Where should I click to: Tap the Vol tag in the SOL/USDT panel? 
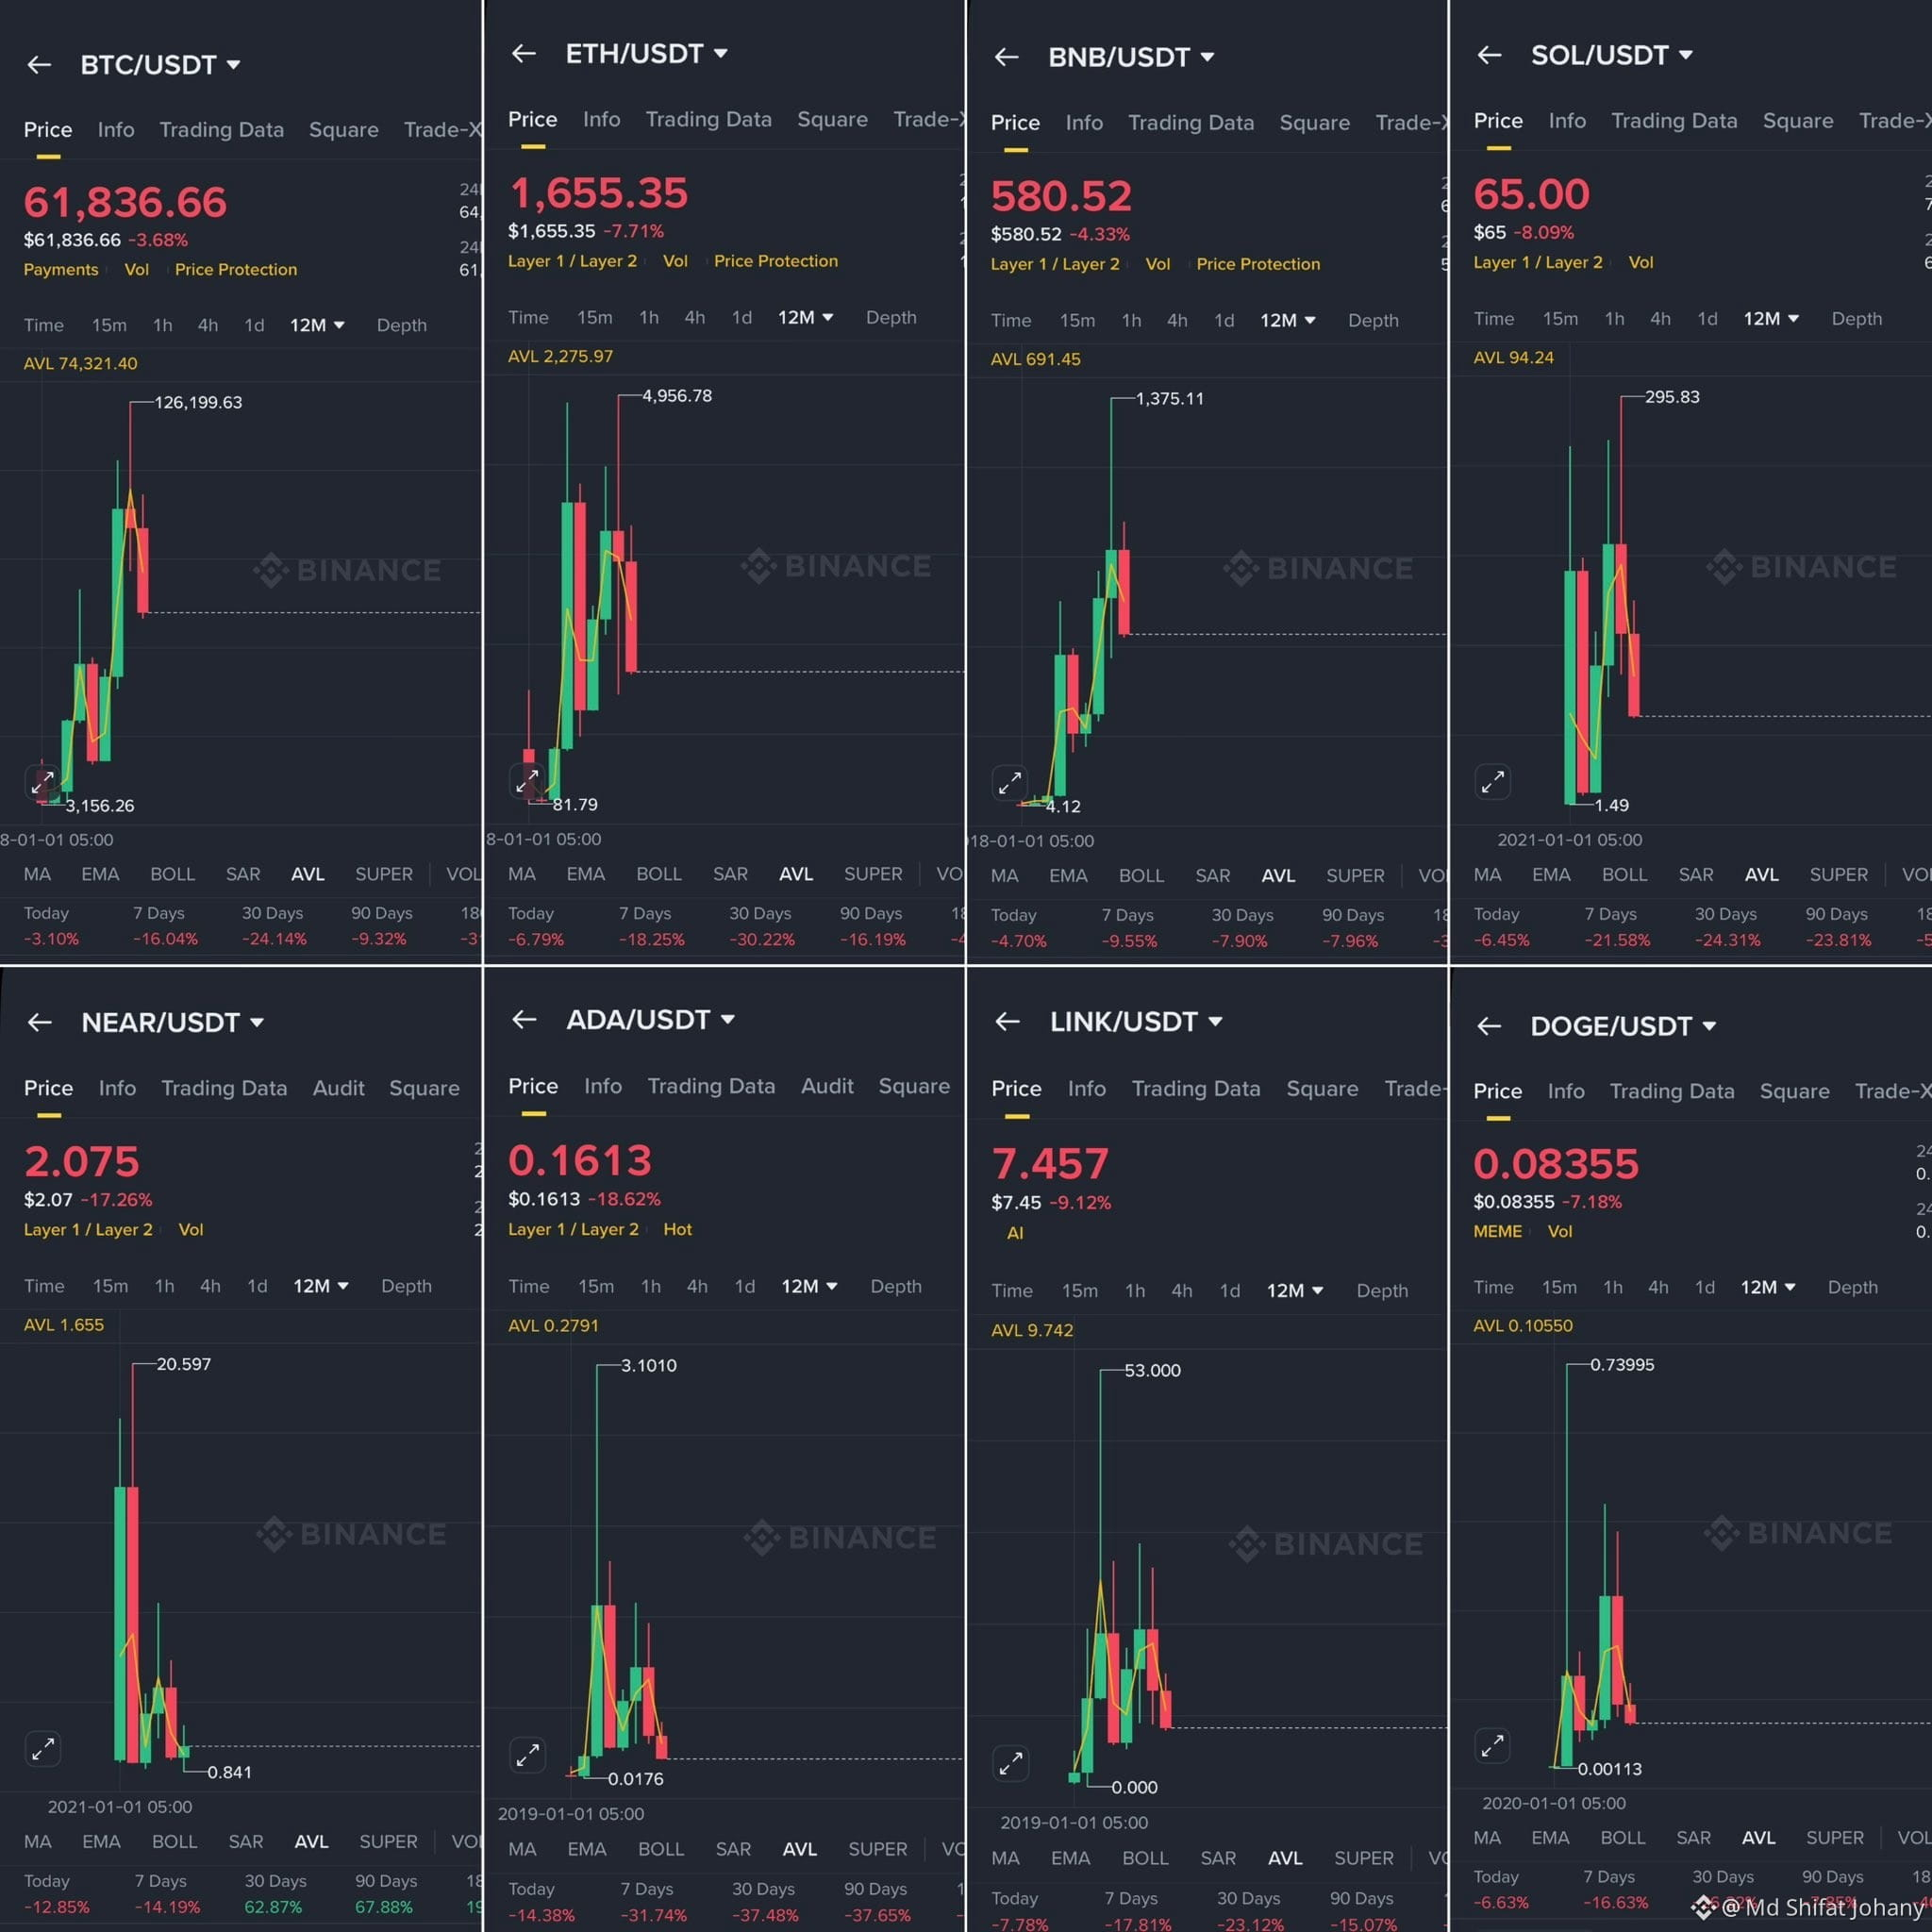point(1641,262)
